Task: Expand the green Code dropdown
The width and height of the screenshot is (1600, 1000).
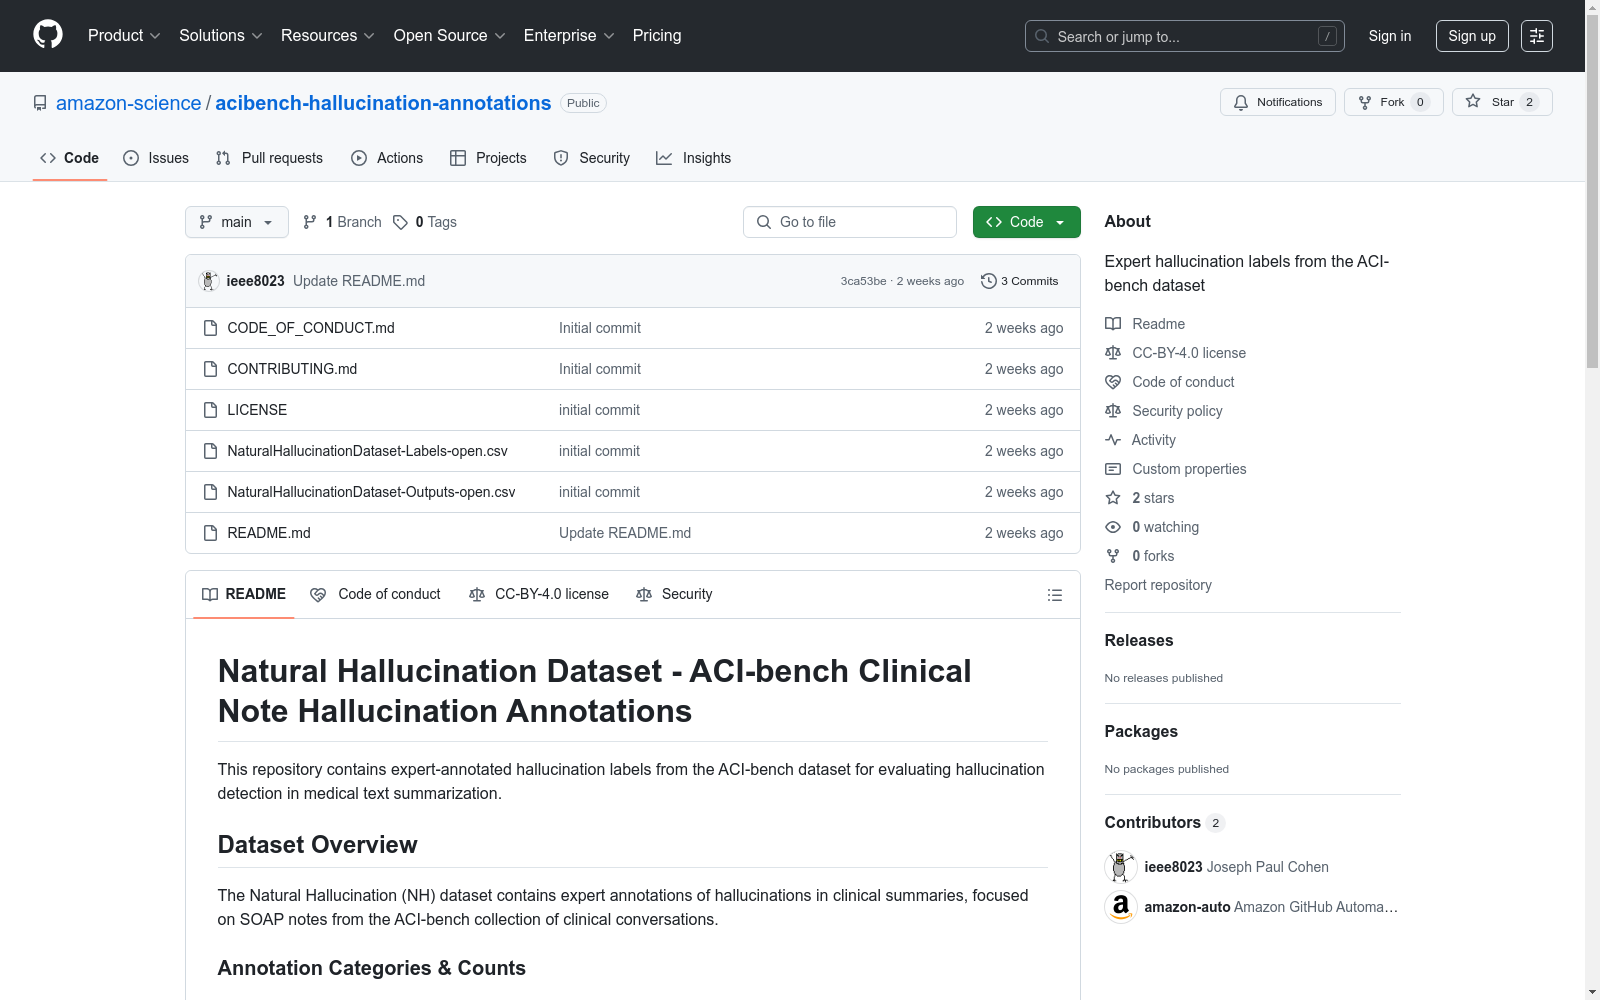Action: click(x=1026, y=222)
